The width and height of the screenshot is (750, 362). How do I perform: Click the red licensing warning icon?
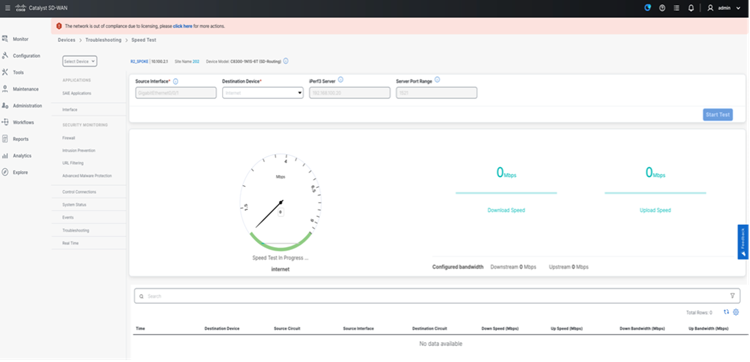(x=59, y=26)
